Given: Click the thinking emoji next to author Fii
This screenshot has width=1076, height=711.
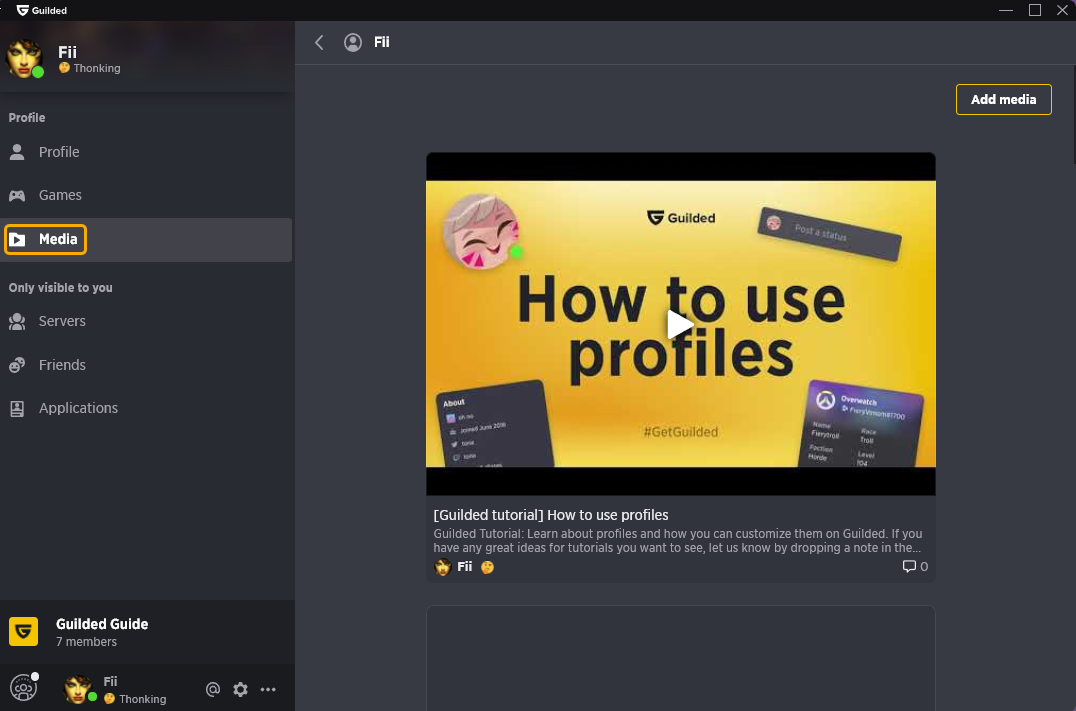Looking at the screenshot, I should [487, 567].
